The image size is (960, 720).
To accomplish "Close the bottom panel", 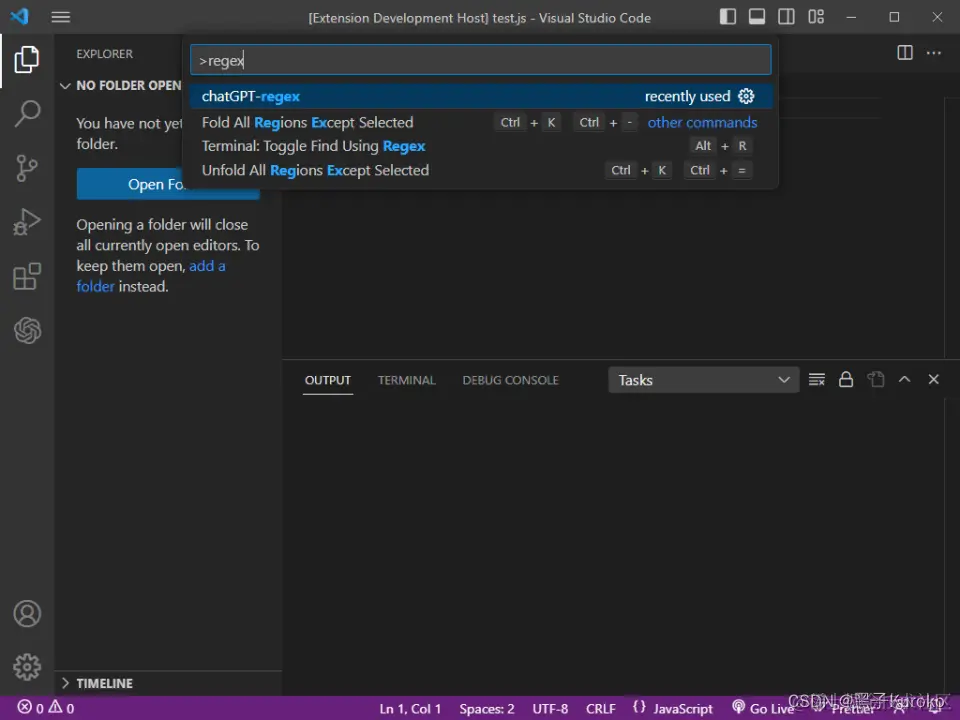I will tap(934, 380).
